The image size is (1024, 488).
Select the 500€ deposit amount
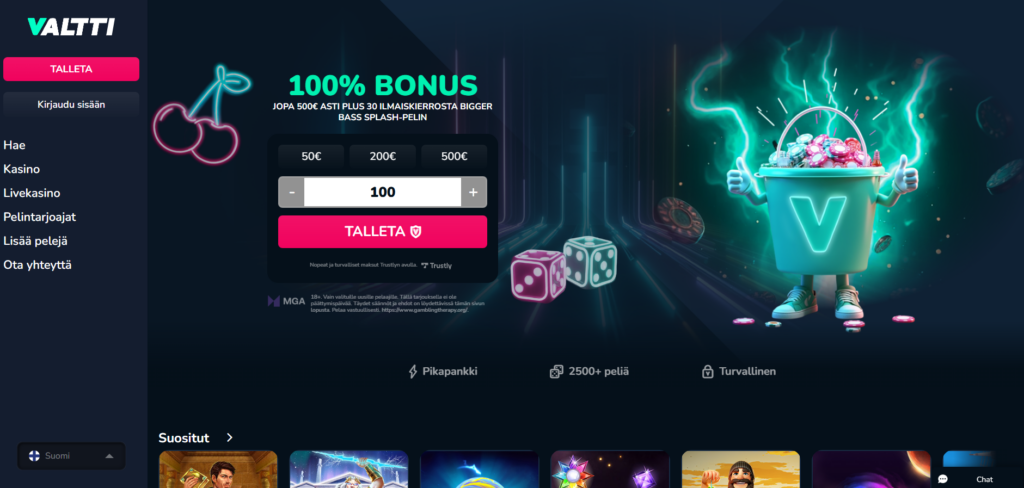pyautogui.click(x=454, y=157)
